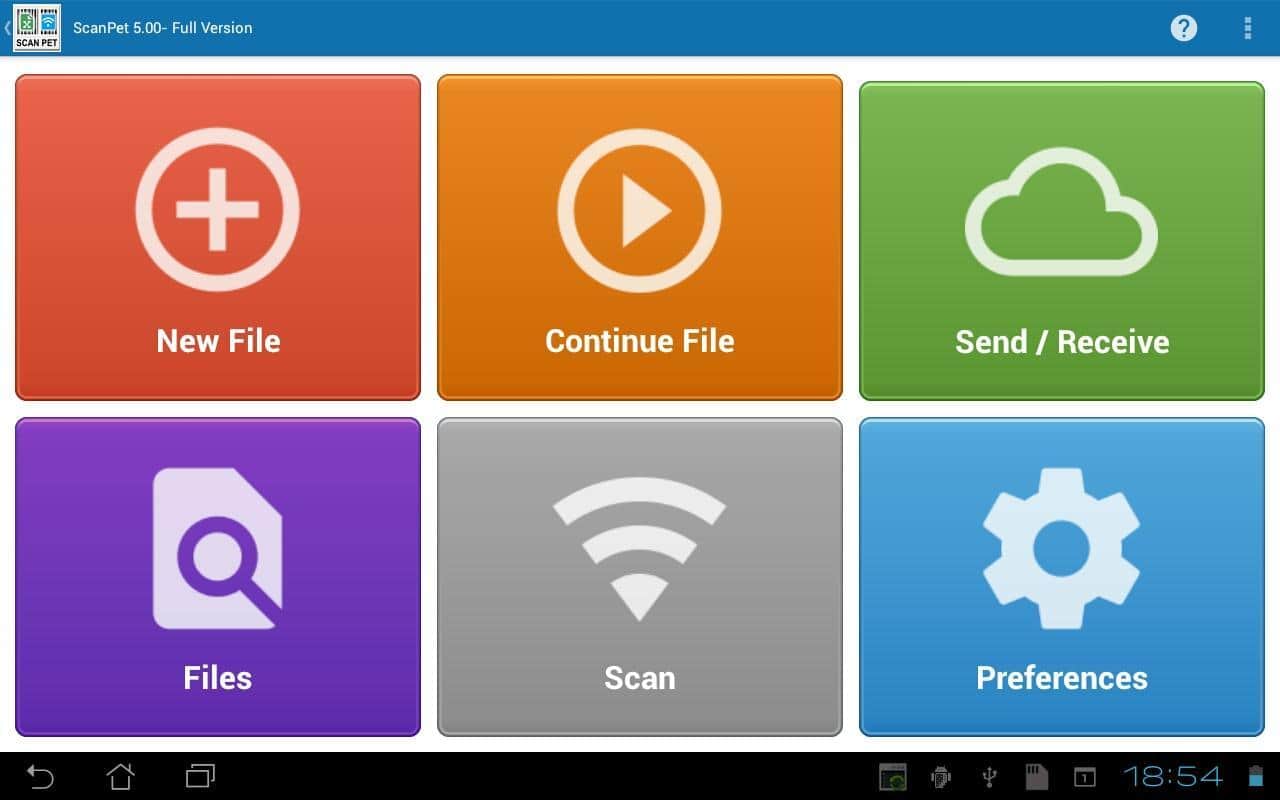Click the ScanPet 5.00 Full Version title
This screenshot has height=800, width=1280.
(163, 28)
